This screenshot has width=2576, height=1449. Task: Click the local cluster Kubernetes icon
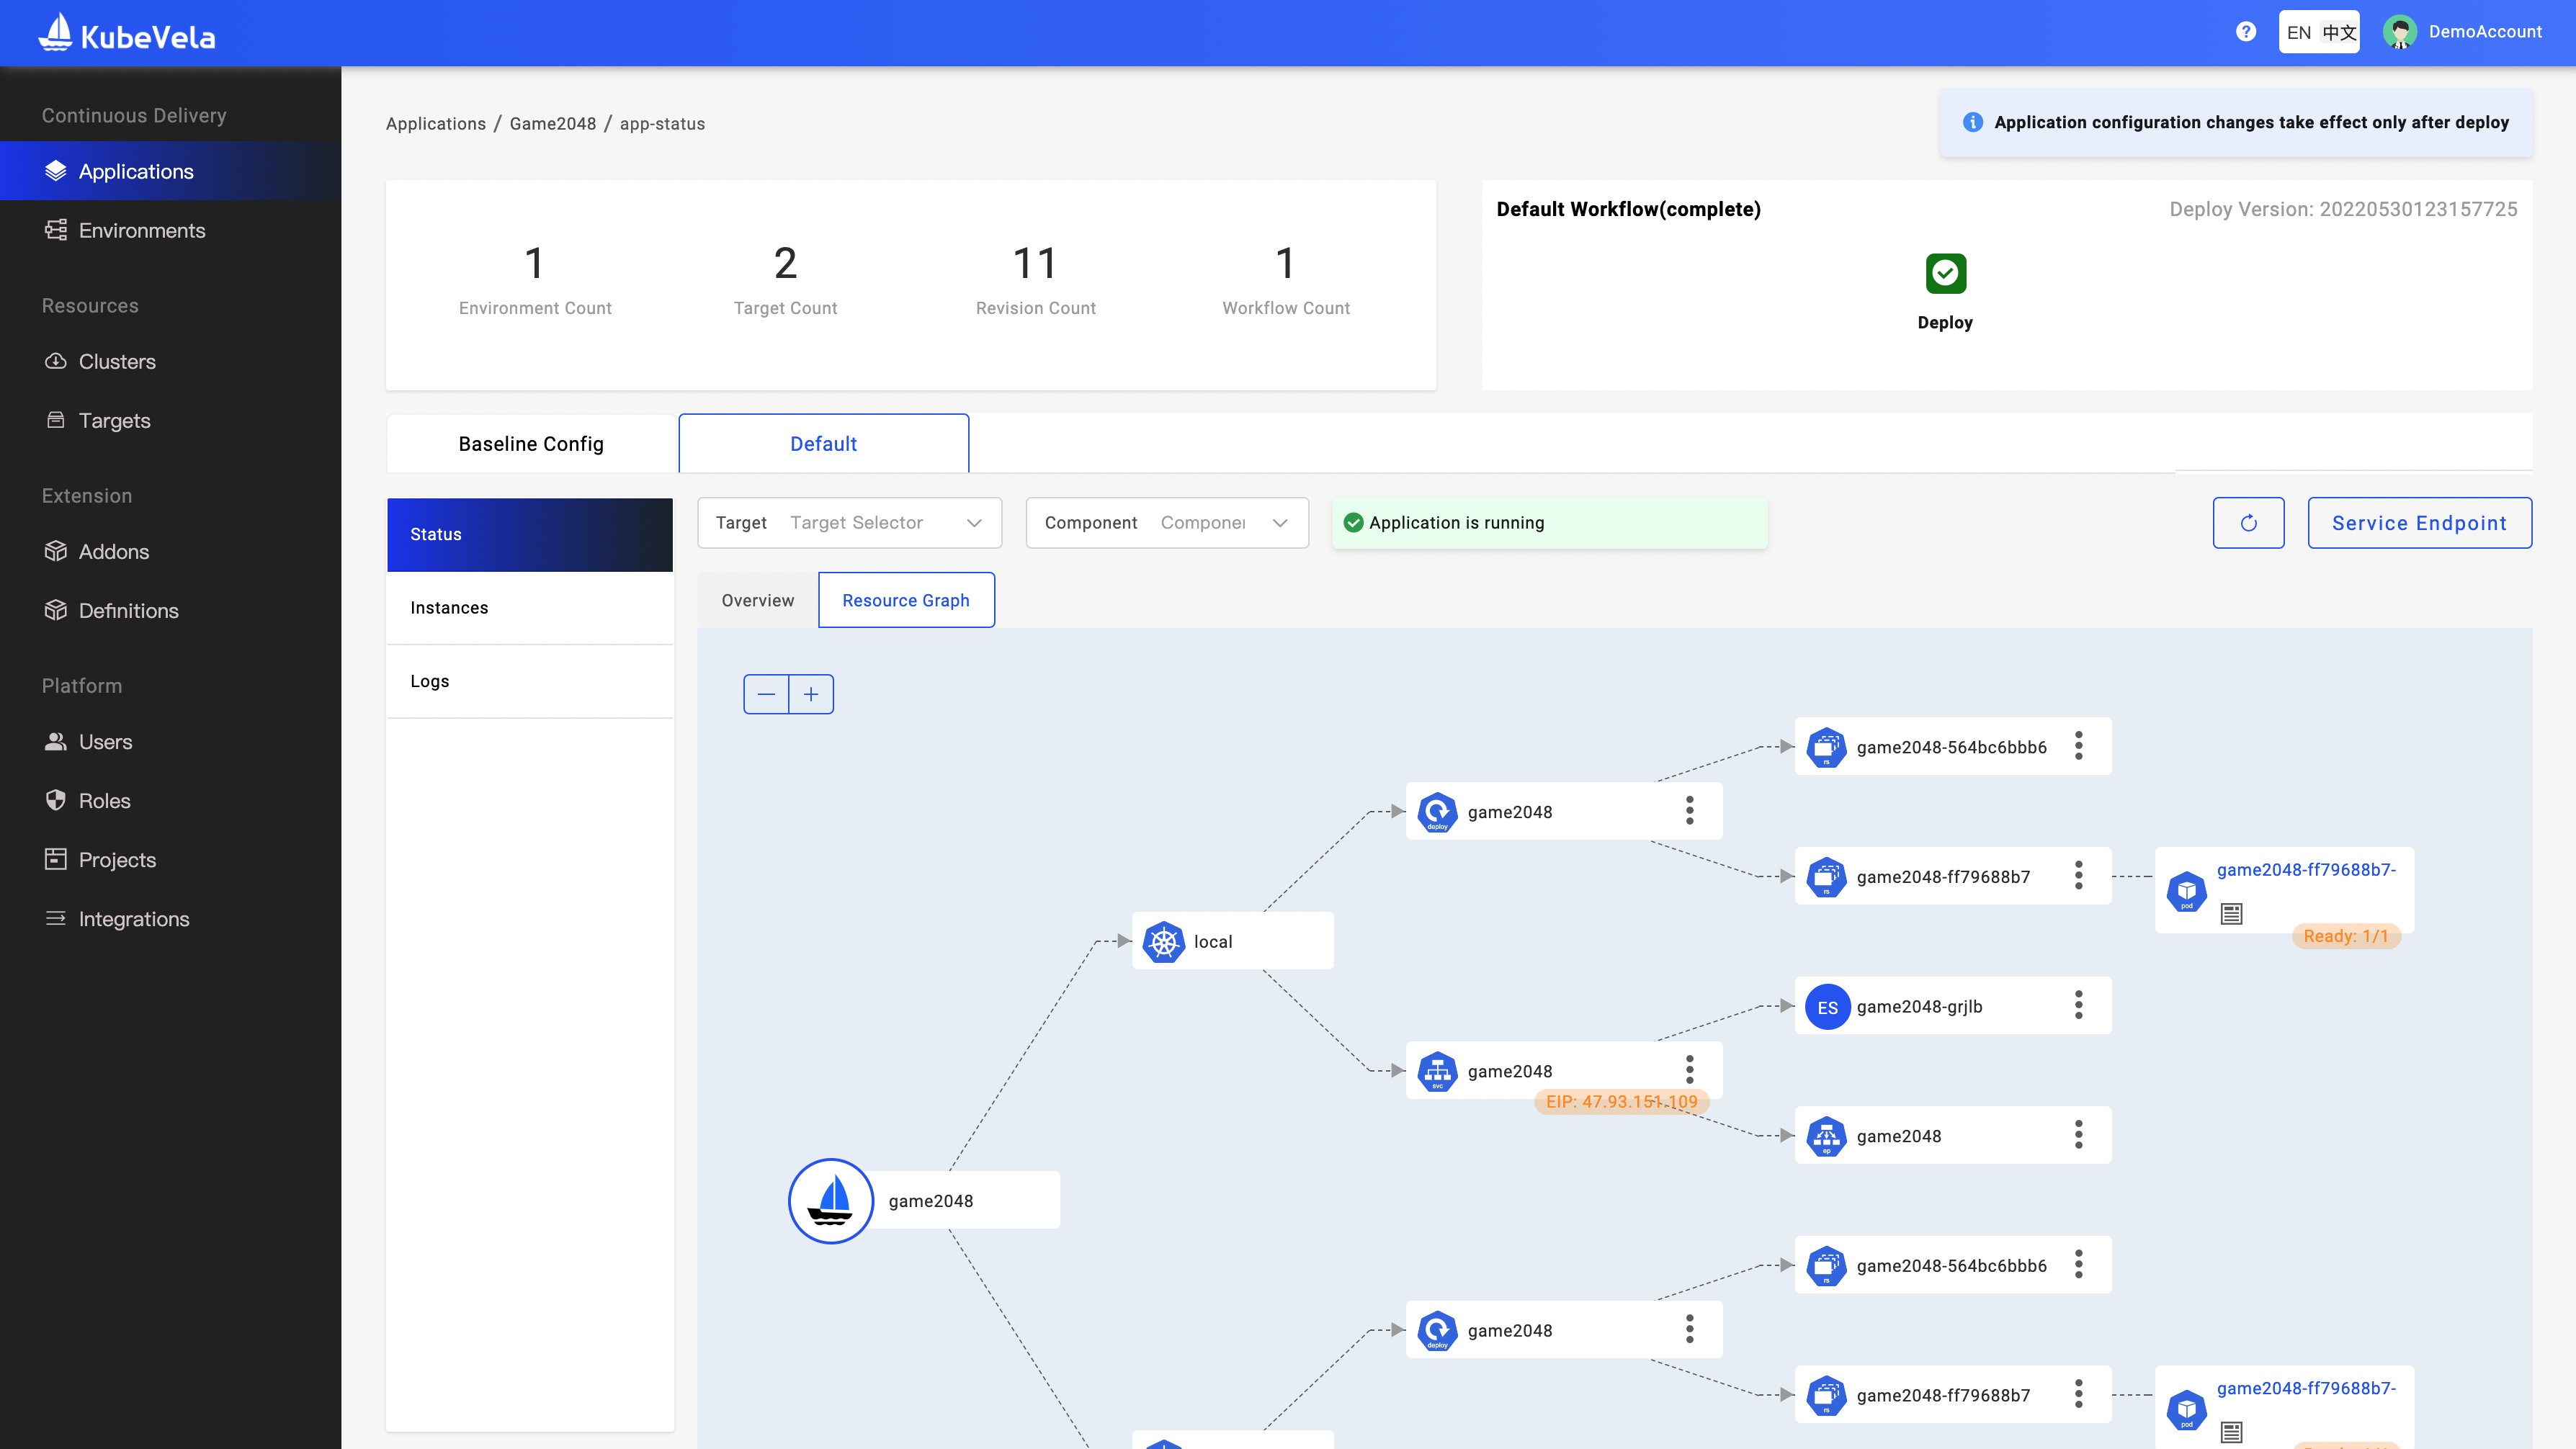1163,941
